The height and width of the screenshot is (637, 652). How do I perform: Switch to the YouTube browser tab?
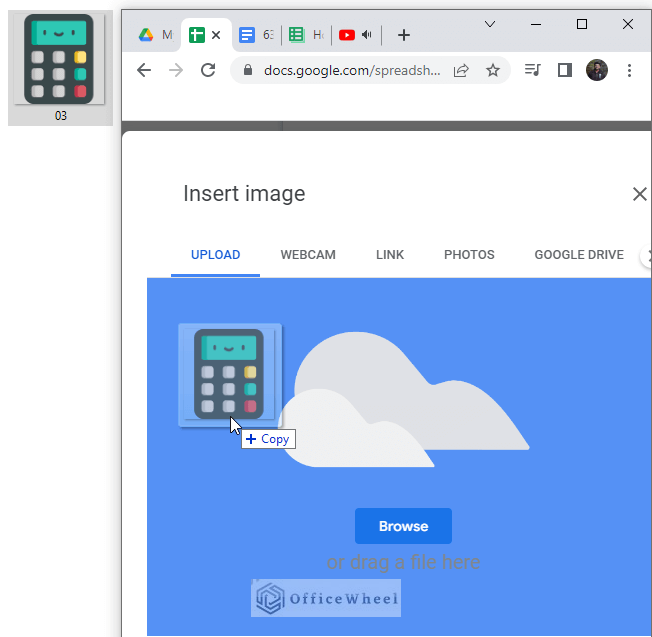[x=354, y=35]
